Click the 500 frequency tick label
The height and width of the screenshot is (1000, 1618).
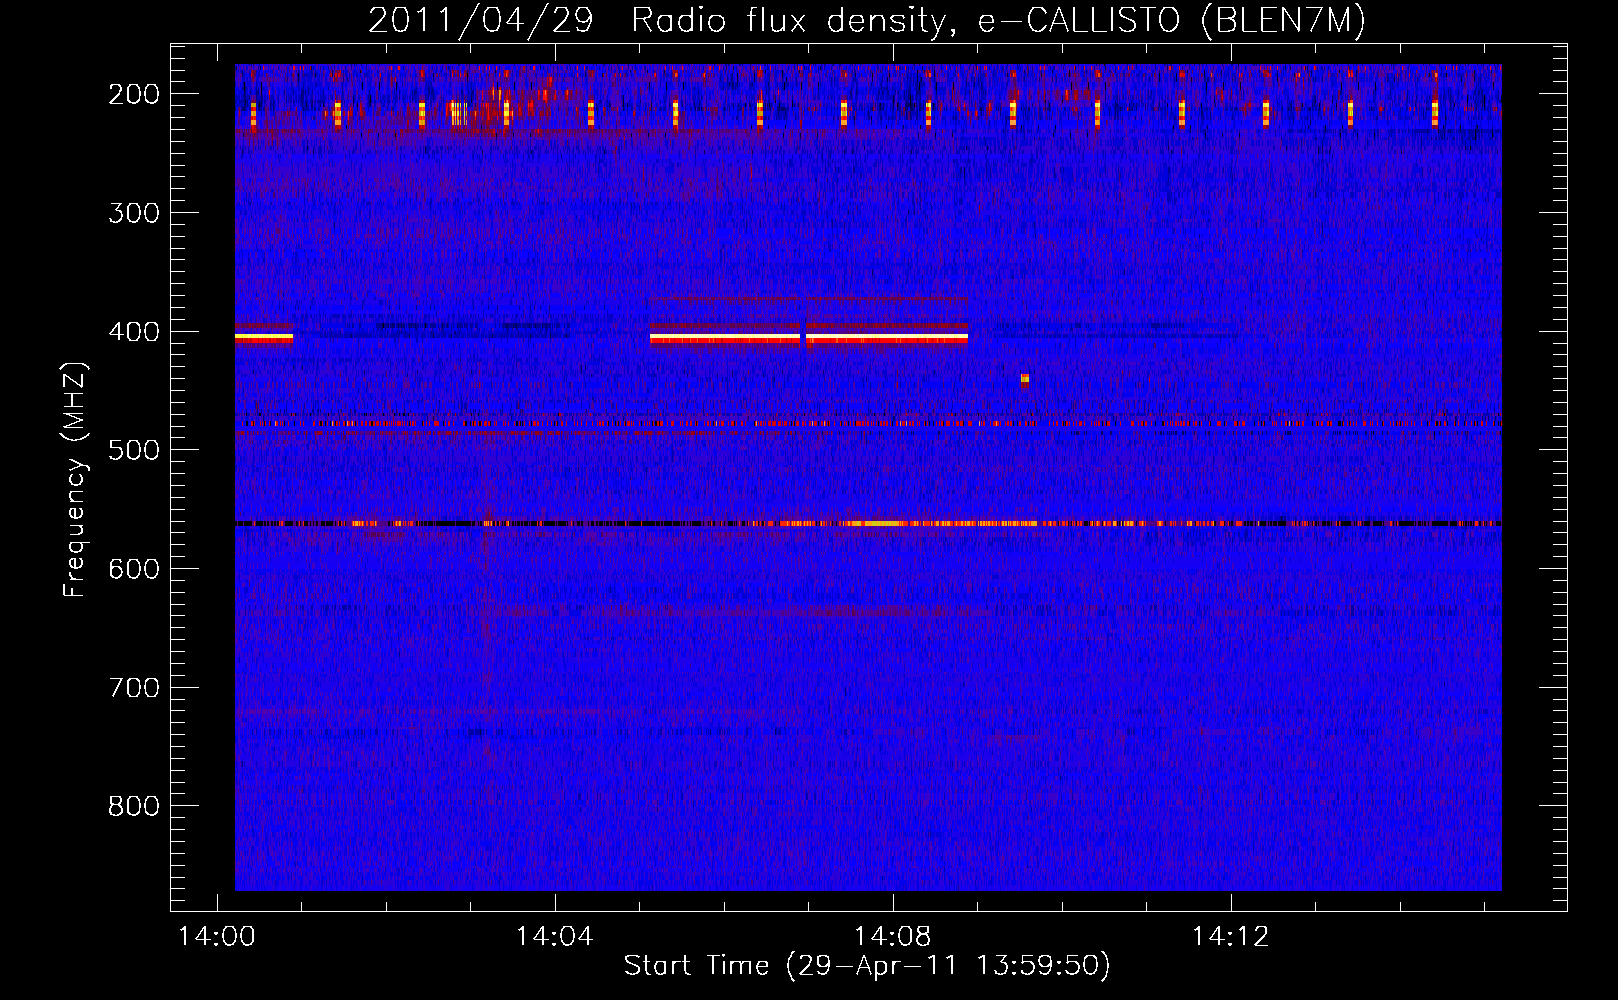coord(134,450)
